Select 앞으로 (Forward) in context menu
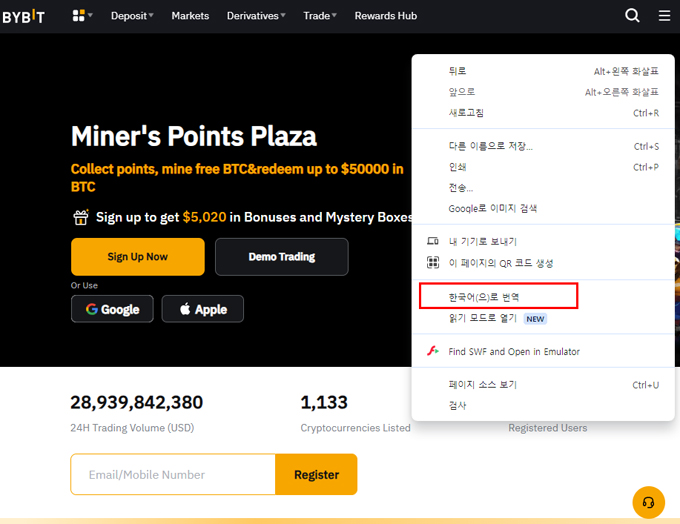680x524 pixels. [543, 92]
